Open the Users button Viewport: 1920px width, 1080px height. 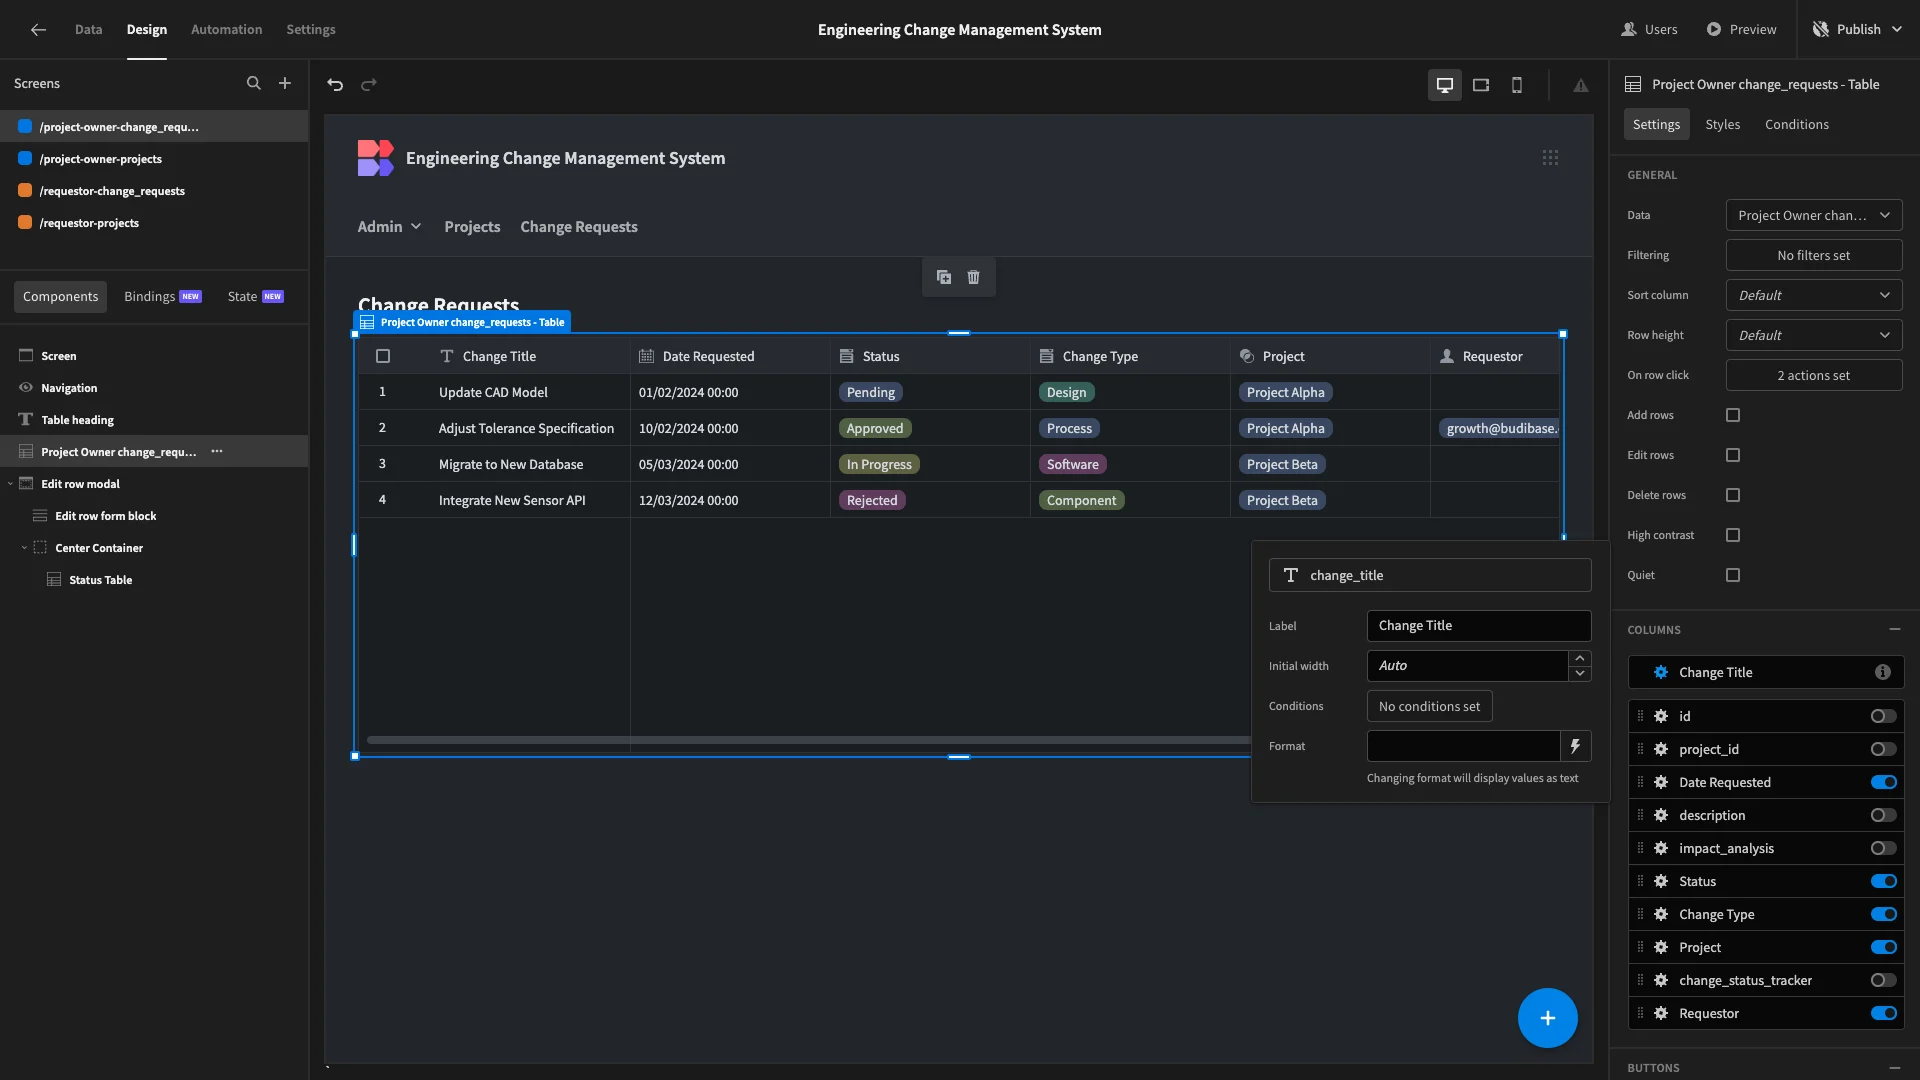point(1649,29)
